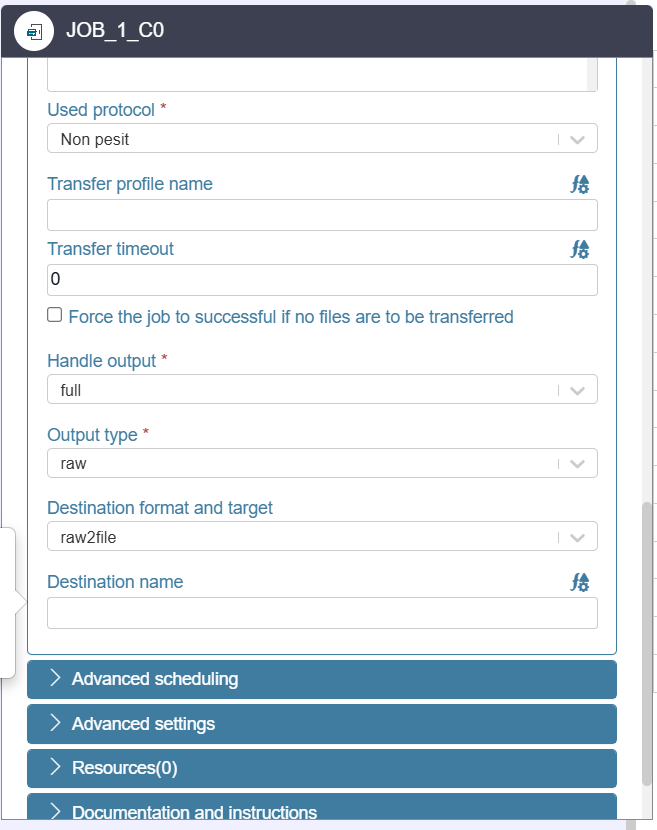Viewport: 657px width, 830px height.
Task: Click the Destination name label
Action: point(115,582)
